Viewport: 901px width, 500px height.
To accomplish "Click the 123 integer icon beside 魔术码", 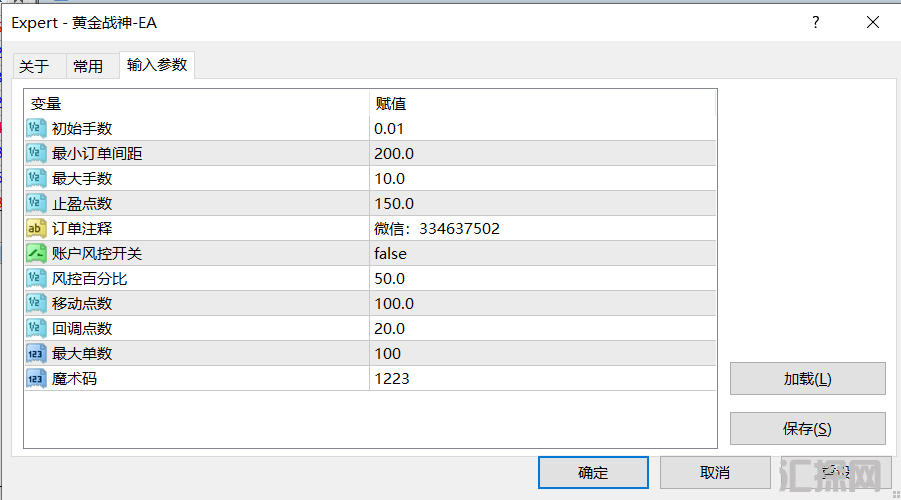I will (36, 378).
